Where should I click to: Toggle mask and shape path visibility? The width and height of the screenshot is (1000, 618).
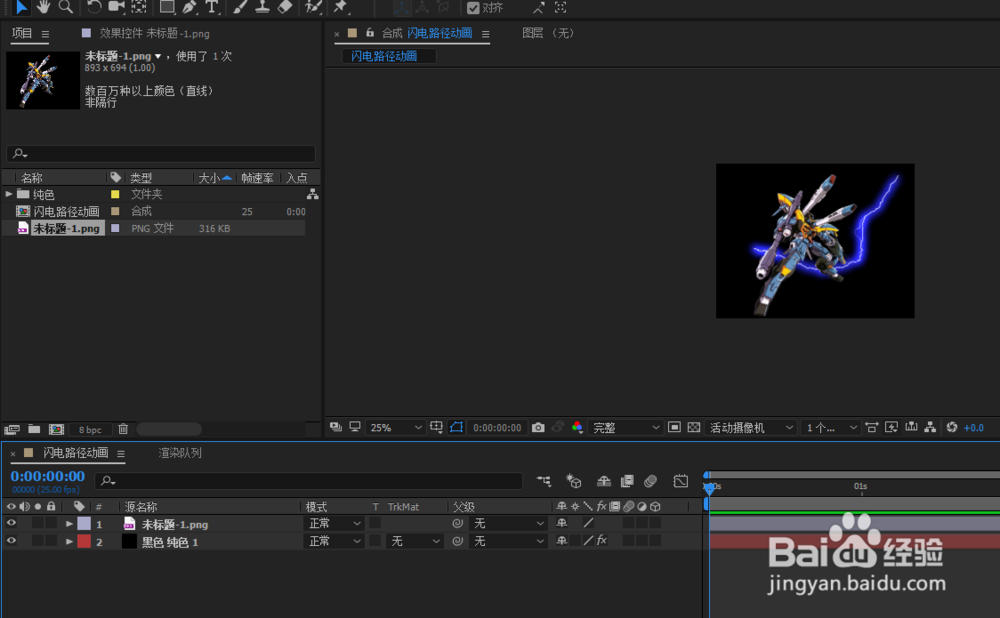pyautogui.click(x=457, y=427)
